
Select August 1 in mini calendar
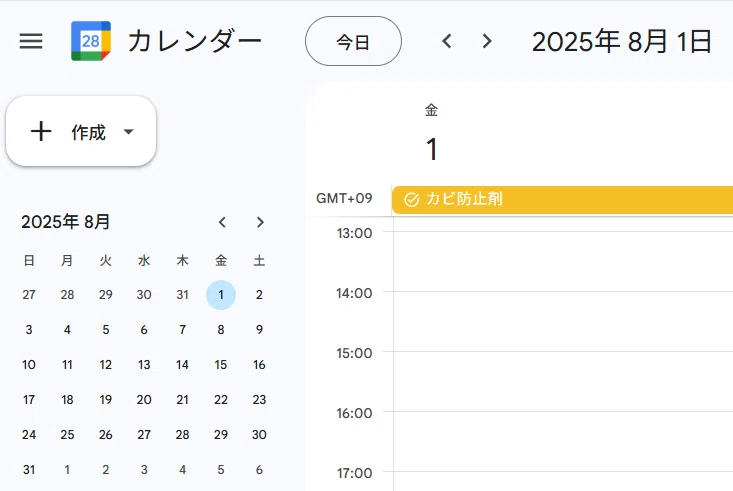pyautogui.click(x=221, y=295)
